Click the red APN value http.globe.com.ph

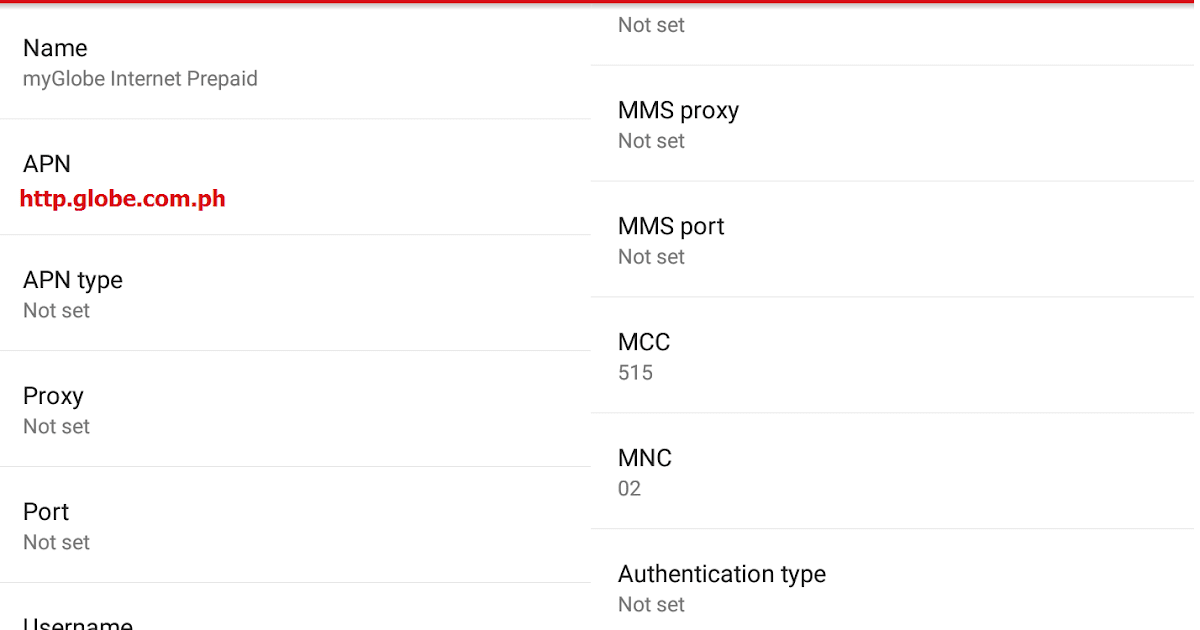tap(124, 198)
